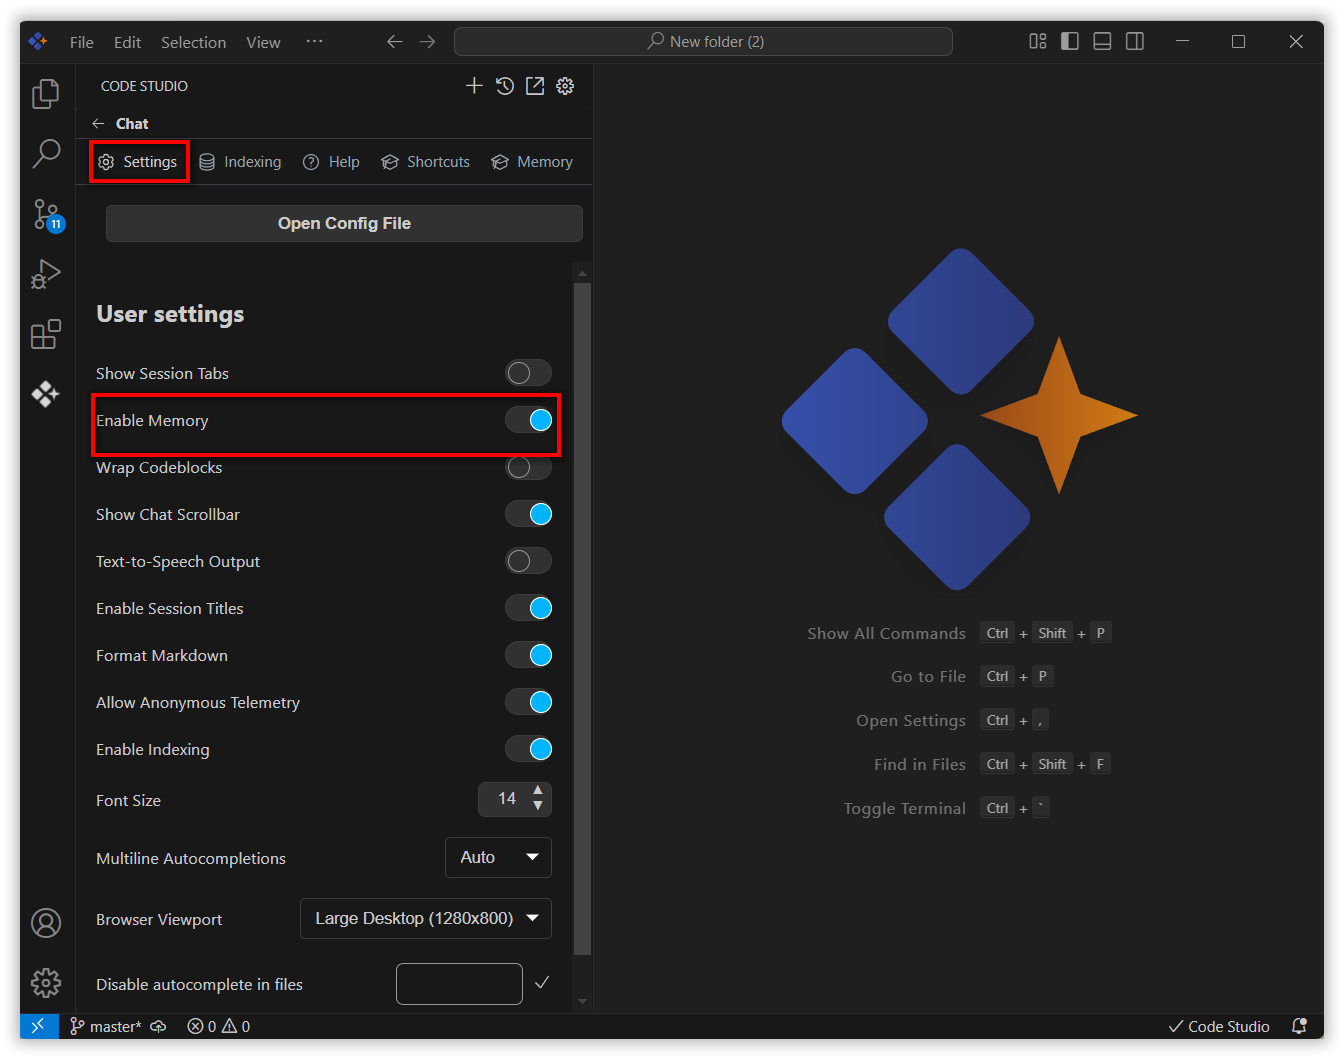Screen dimensions: 1344x1059
Task: Open Multiline Autocompletions dropdown
Action: click(x=498, y=857)
